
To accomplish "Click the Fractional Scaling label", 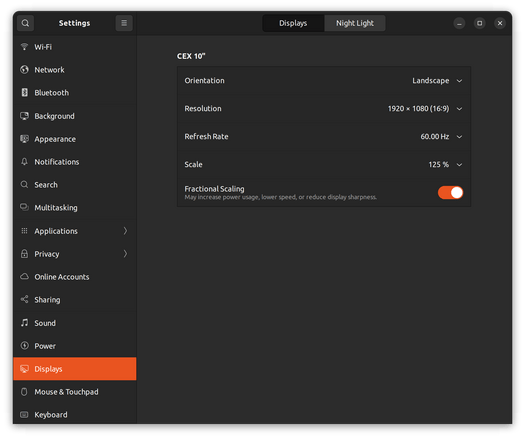I will pos(214,189).
